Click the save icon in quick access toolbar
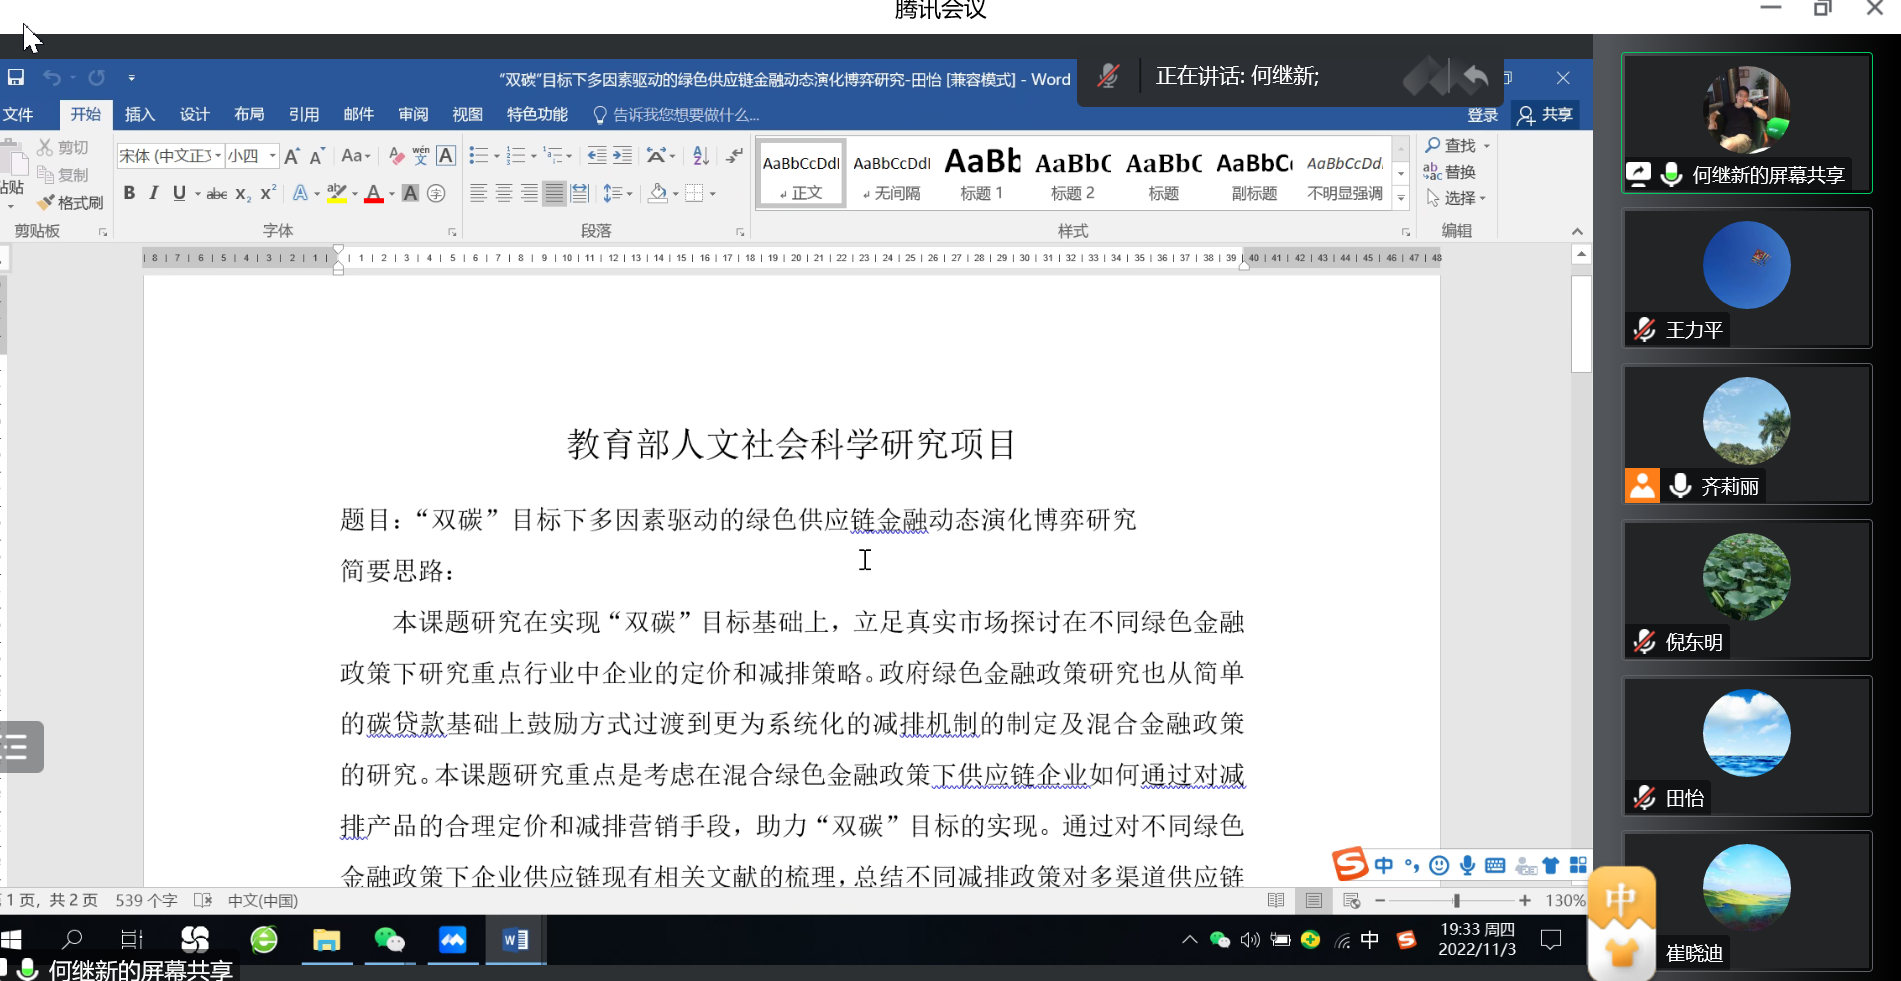This screenshot has width=1901, height=981. (x=16, y=78)
